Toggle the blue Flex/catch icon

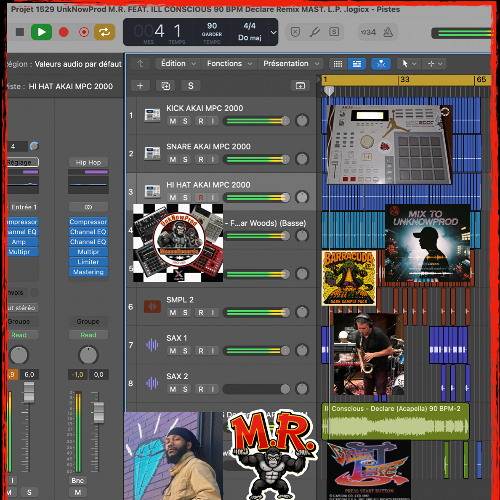click(381, 64)
